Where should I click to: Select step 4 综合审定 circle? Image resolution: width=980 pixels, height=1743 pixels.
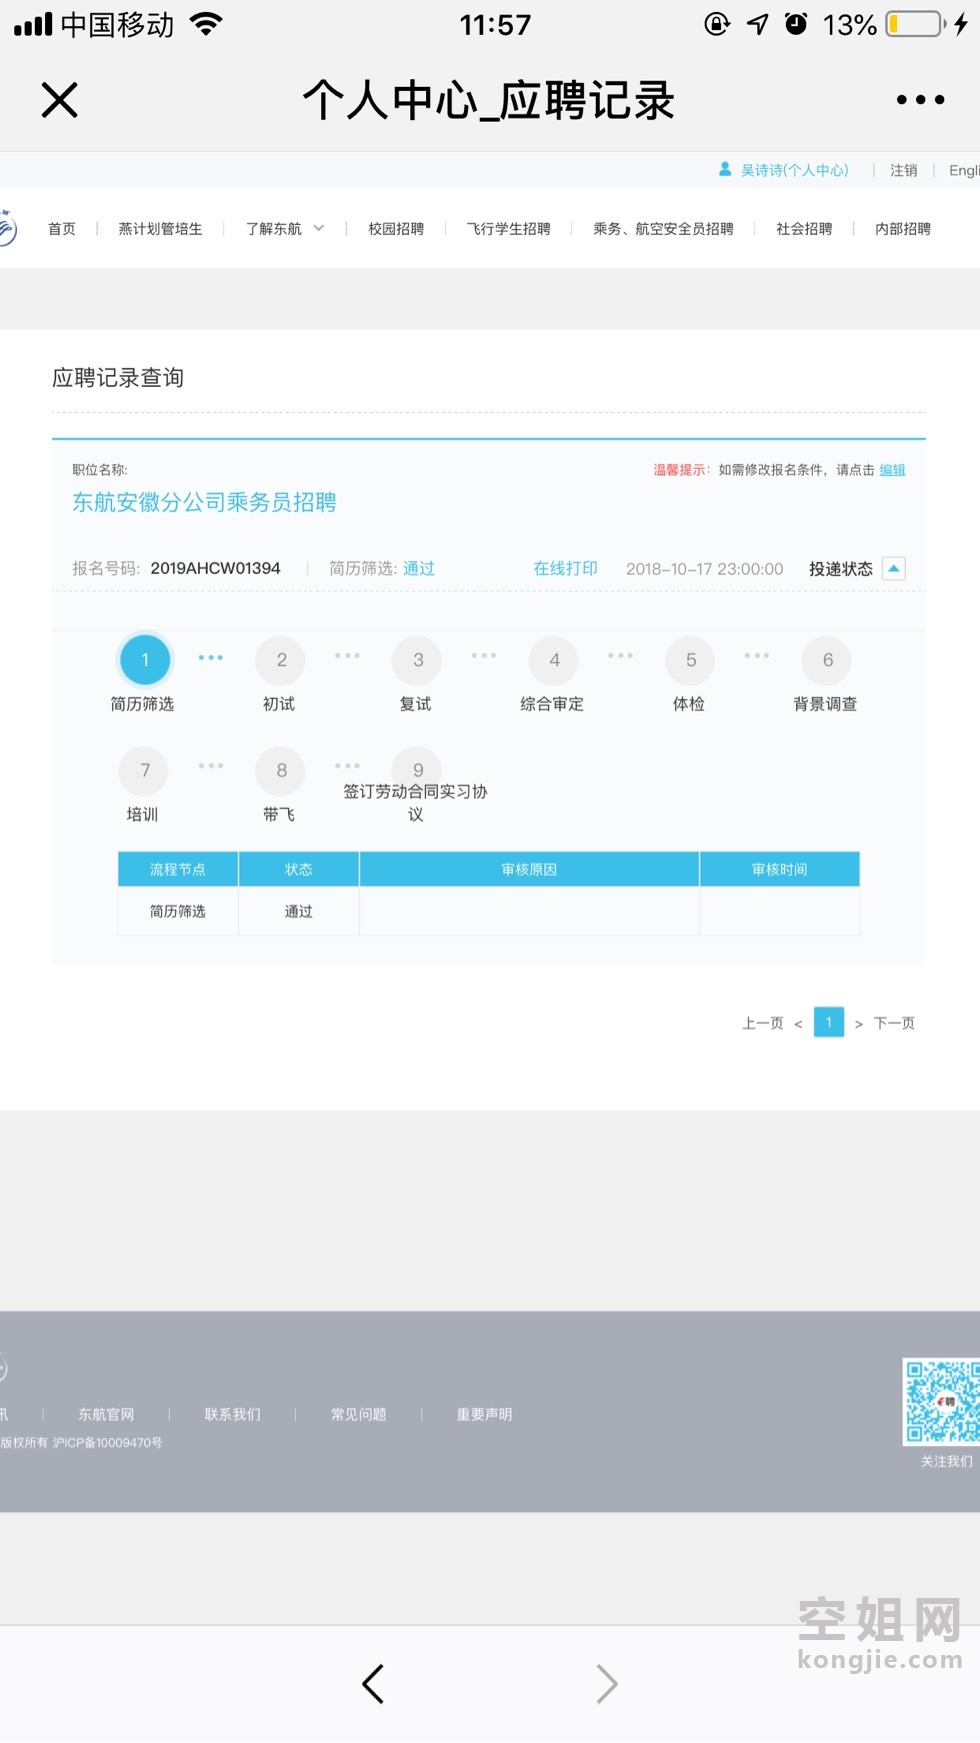(x=554, y=660)
